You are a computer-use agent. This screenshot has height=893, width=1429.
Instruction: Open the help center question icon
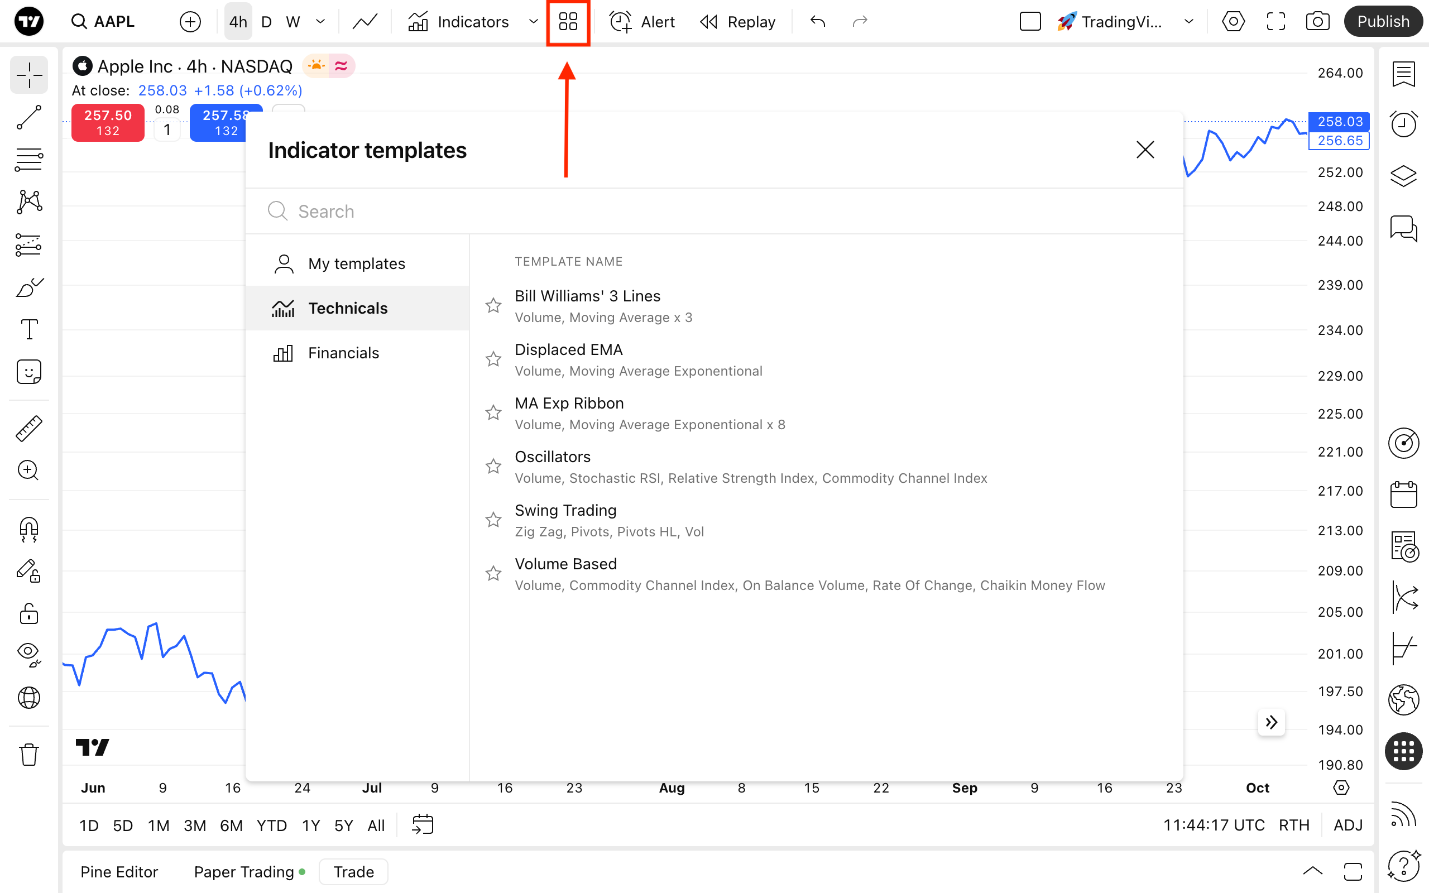1404,864
